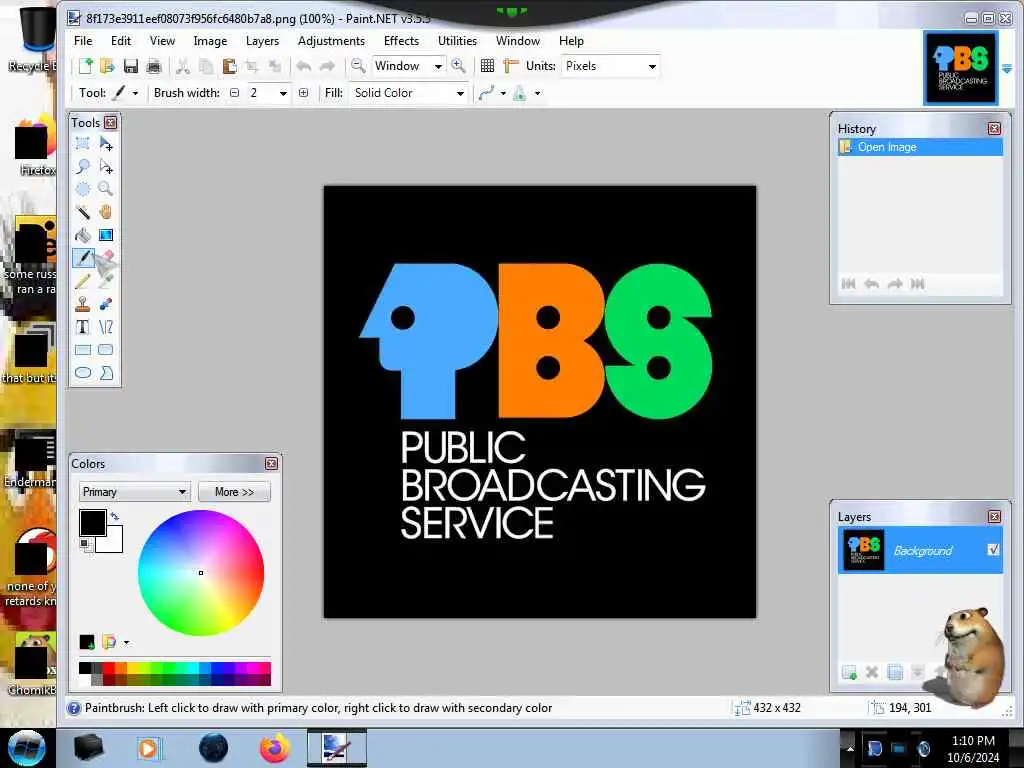Click the More >> button in Colors
The width and height of the screenshot is (1024, 768).
click(x=234, y=492)
